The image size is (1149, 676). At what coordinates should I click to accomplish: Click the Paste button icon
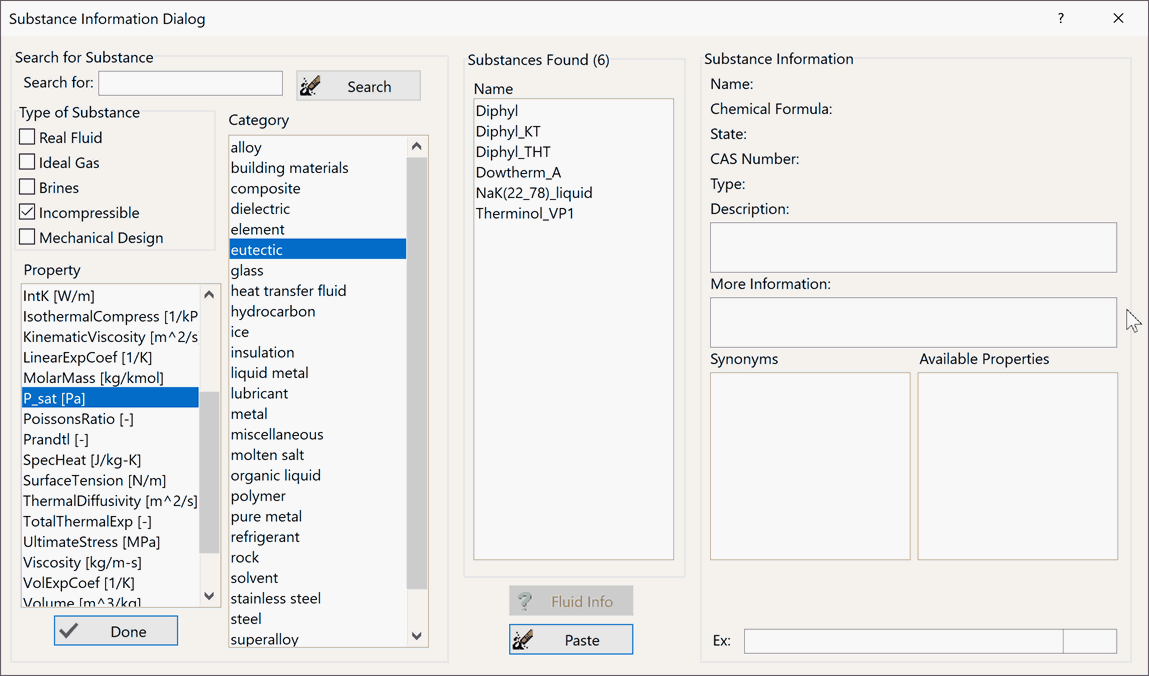[x=523, y=640]
